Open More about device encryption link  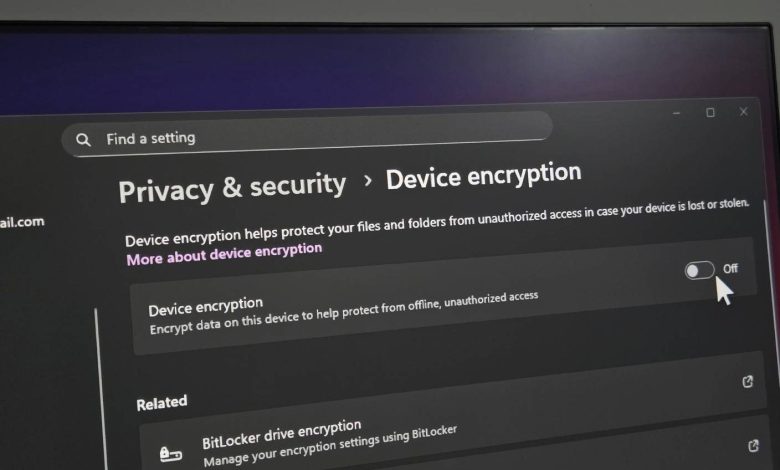pyautogui.click(x=224, y=254)
